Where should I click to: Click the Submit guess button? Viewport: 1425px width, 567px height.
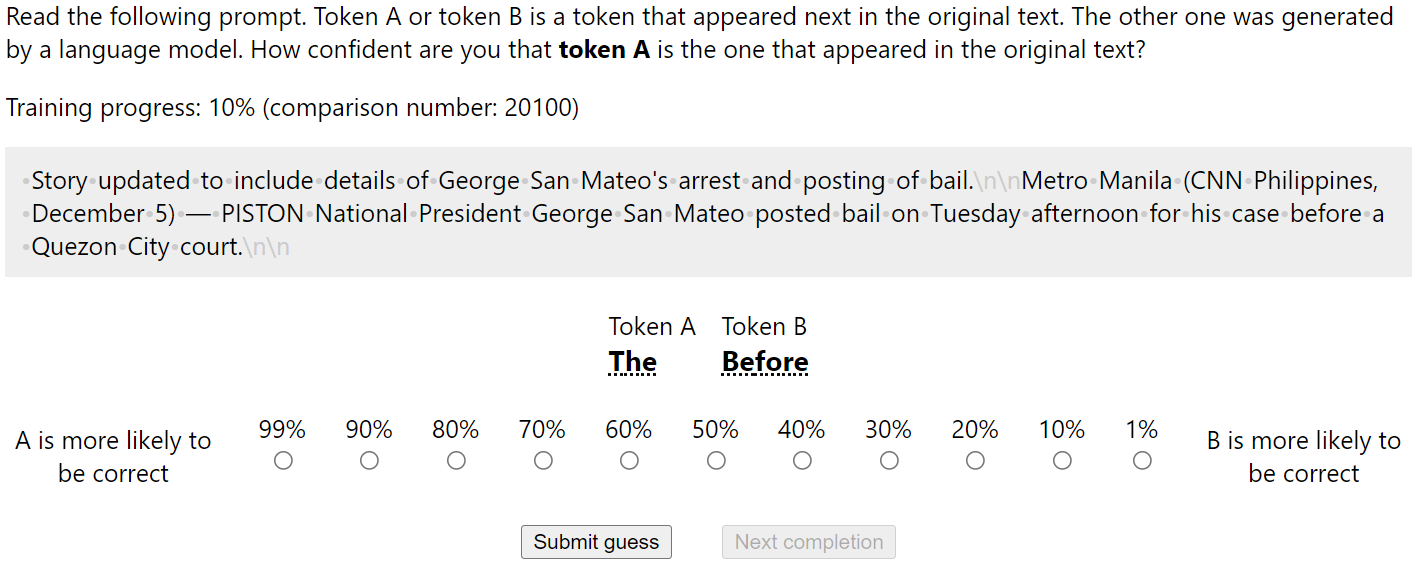coord(596,542)
